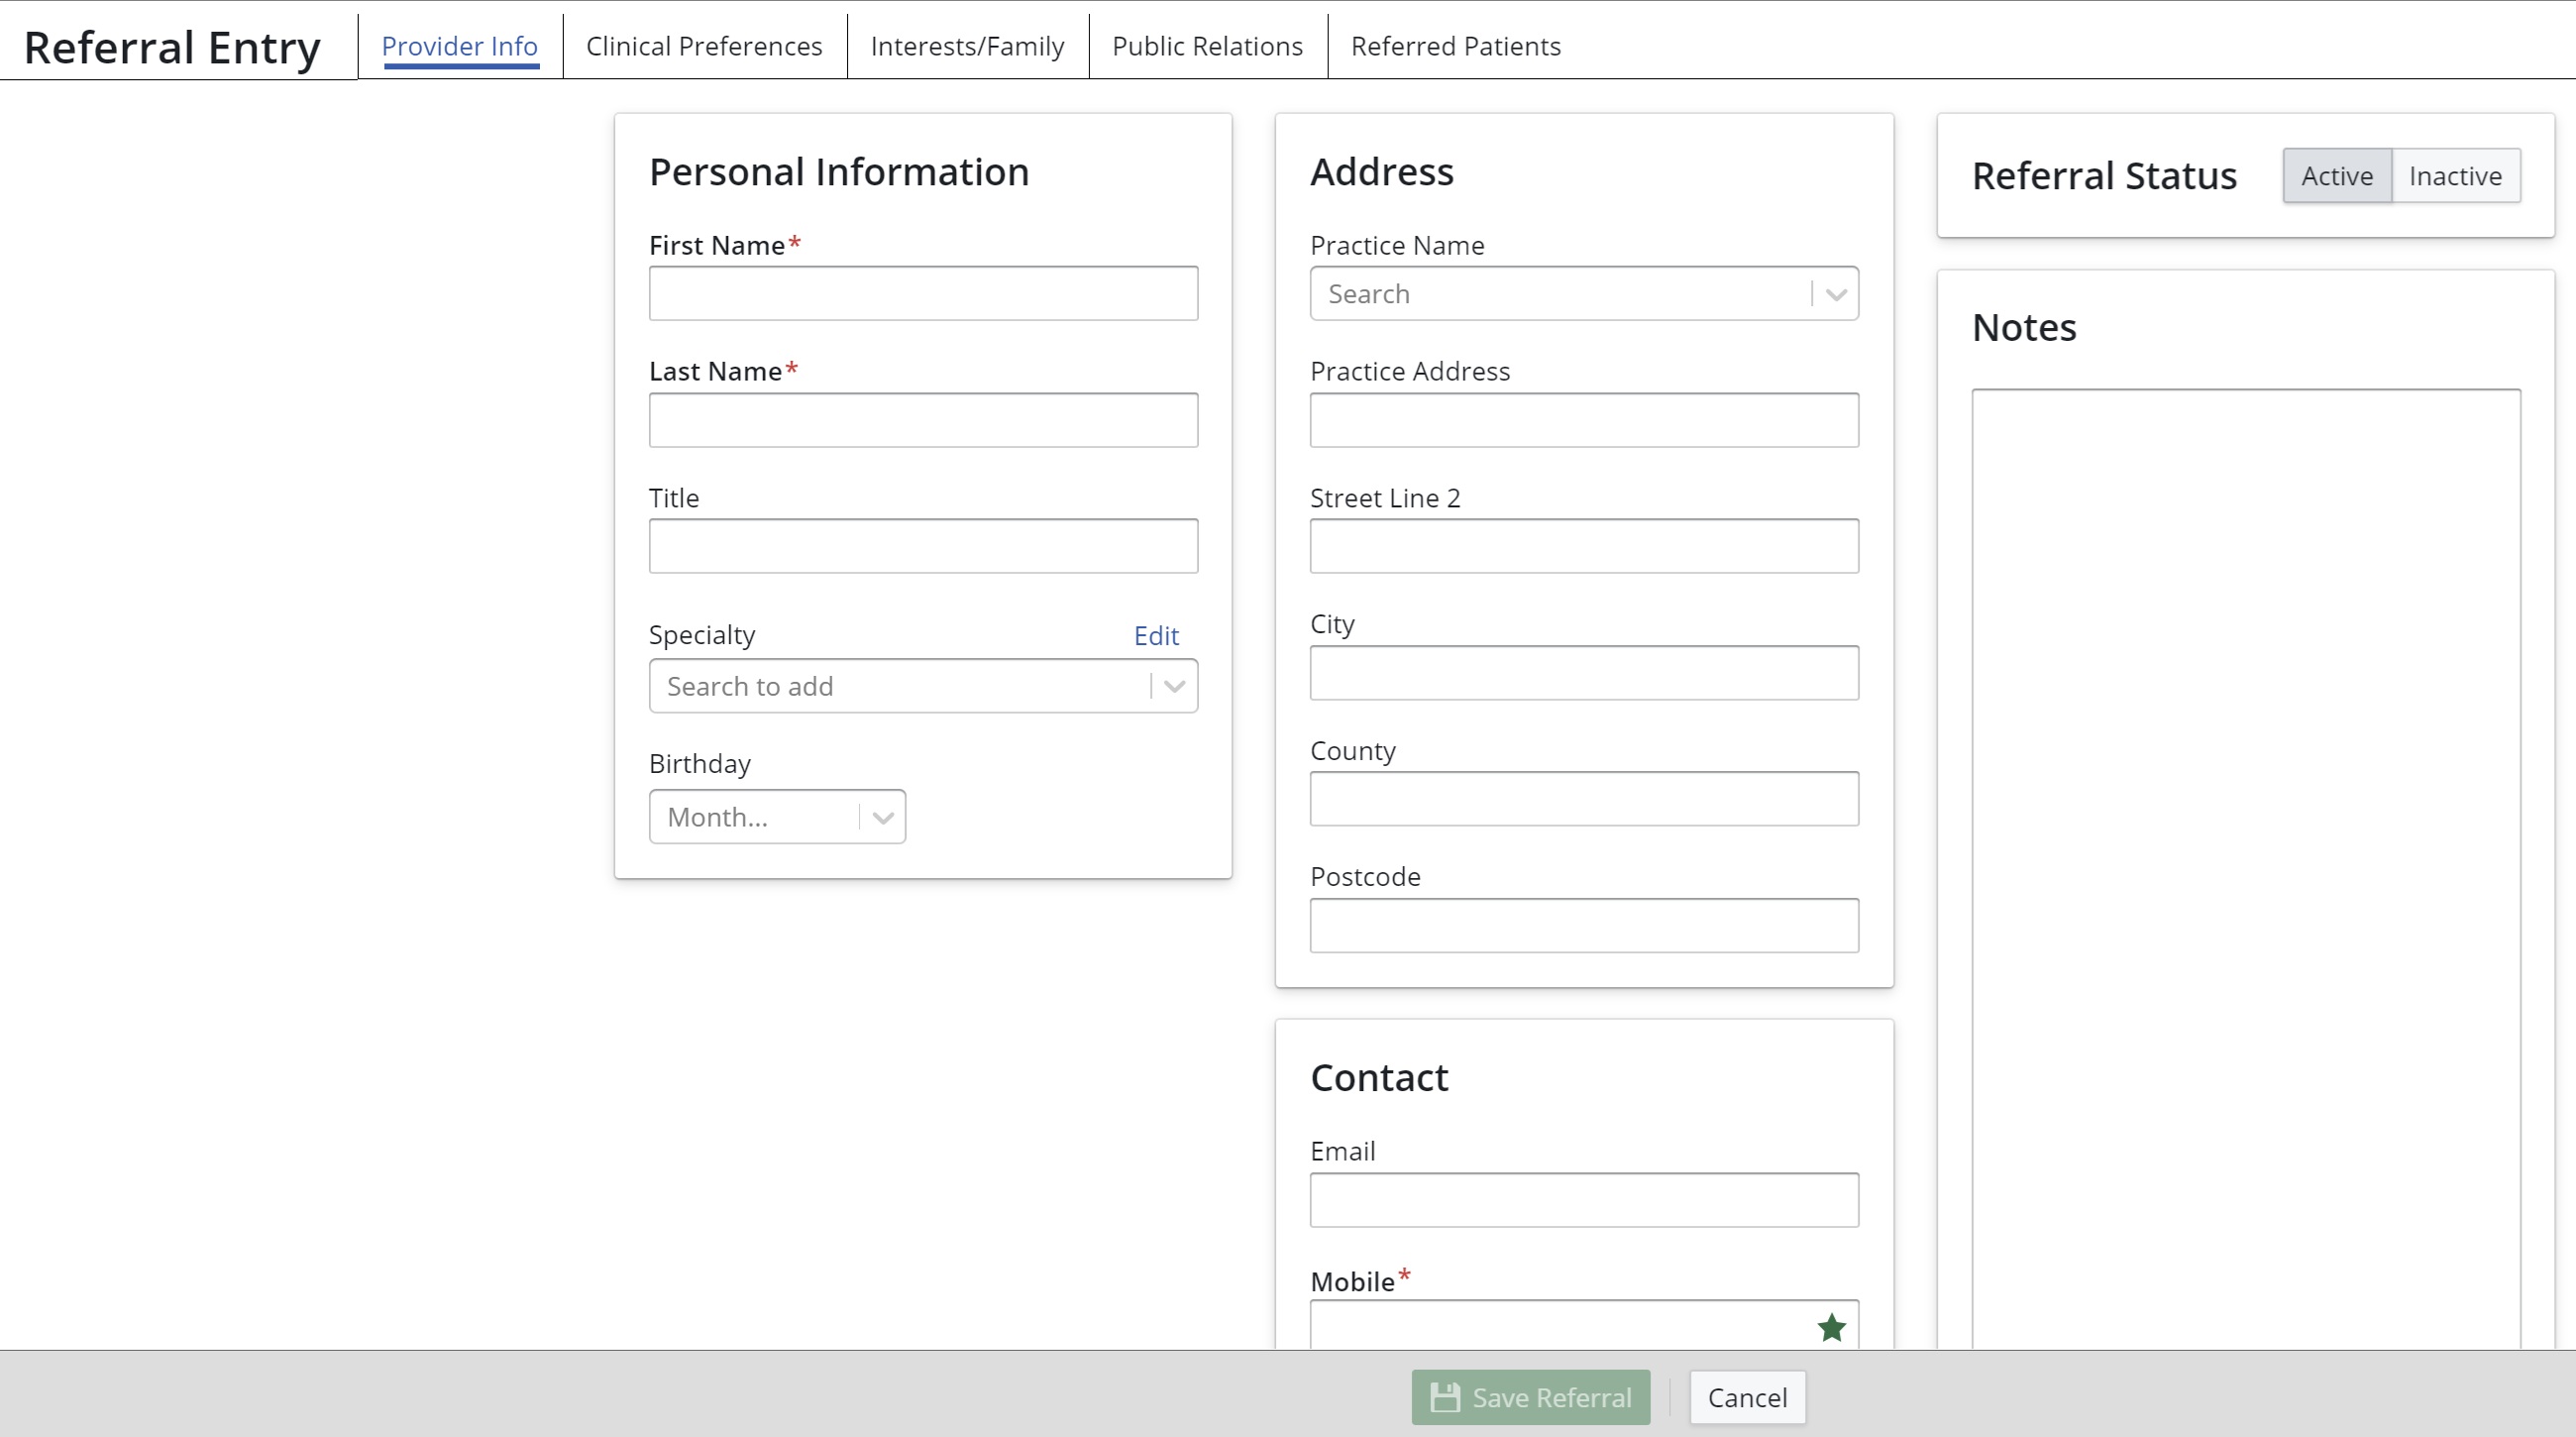View the Referred Patients tab
Screen dimensions: 2576x1437
[1455, 46]
